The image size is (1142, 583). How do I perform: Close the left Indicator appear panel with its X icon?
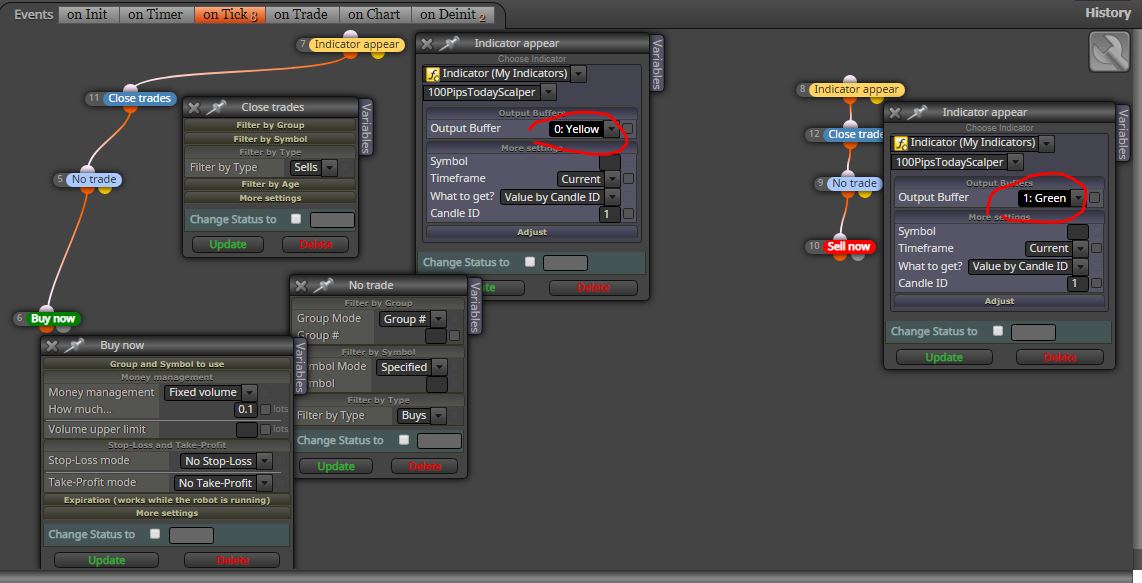pos(428,44)
